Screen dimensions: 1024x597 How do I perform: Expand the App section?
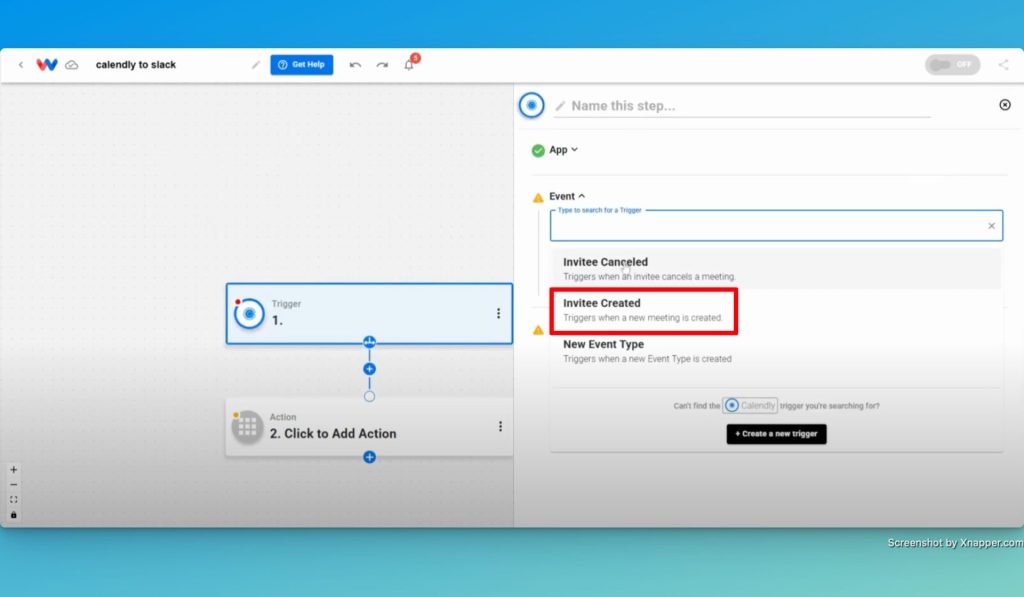564,150
